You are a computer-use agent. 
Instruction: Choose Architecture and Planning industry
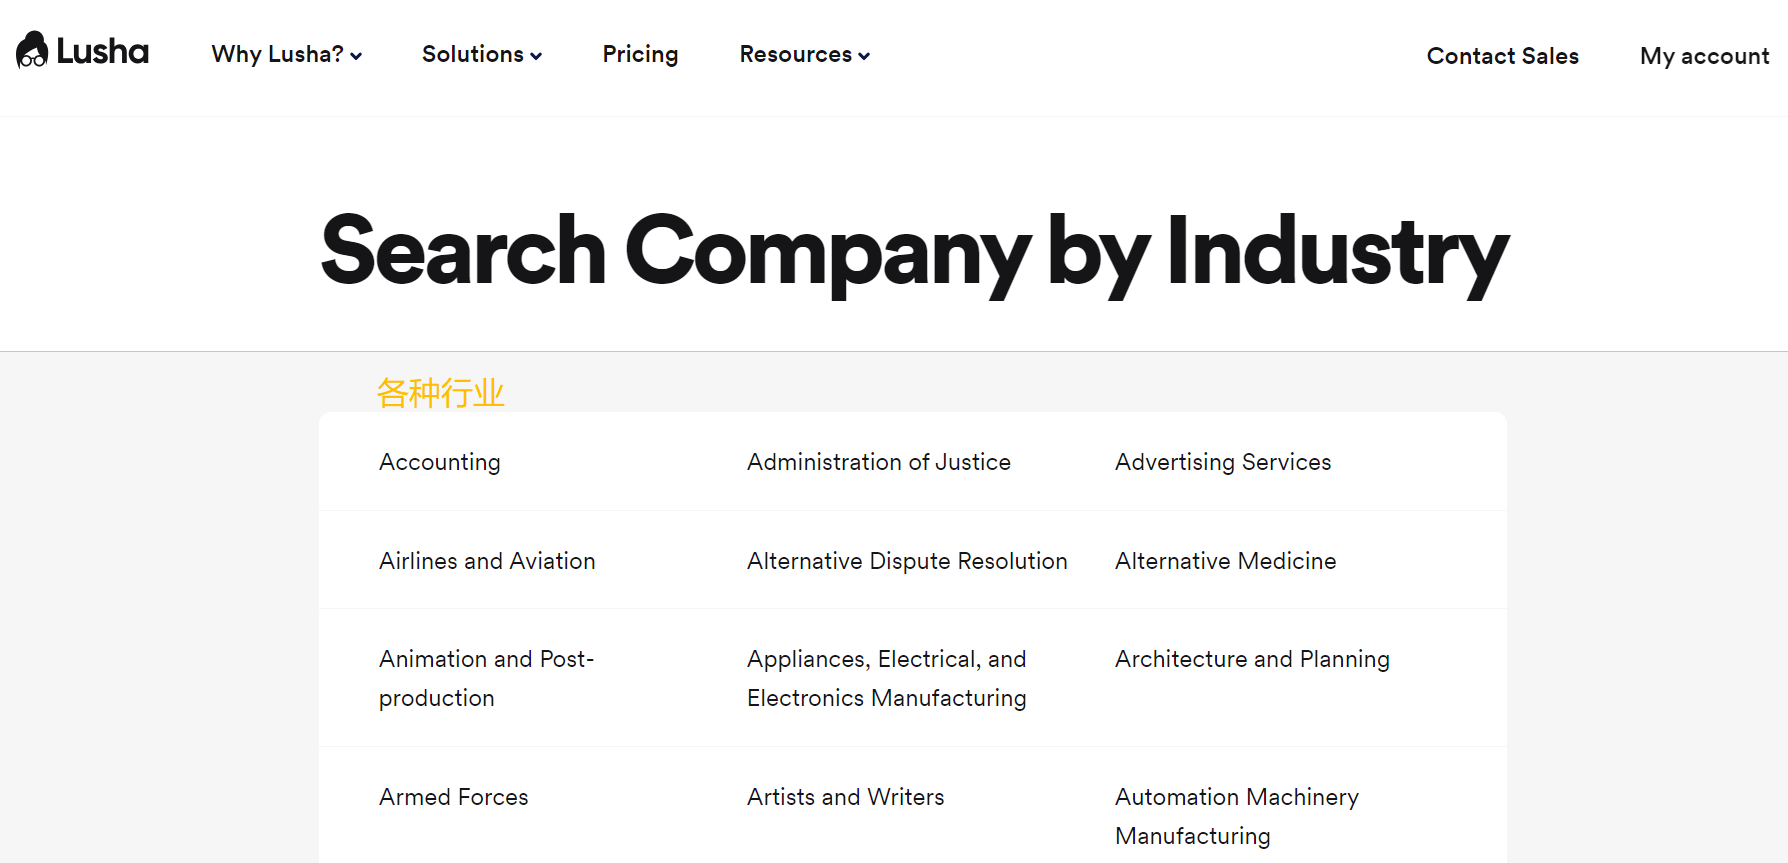(1252, 659)
